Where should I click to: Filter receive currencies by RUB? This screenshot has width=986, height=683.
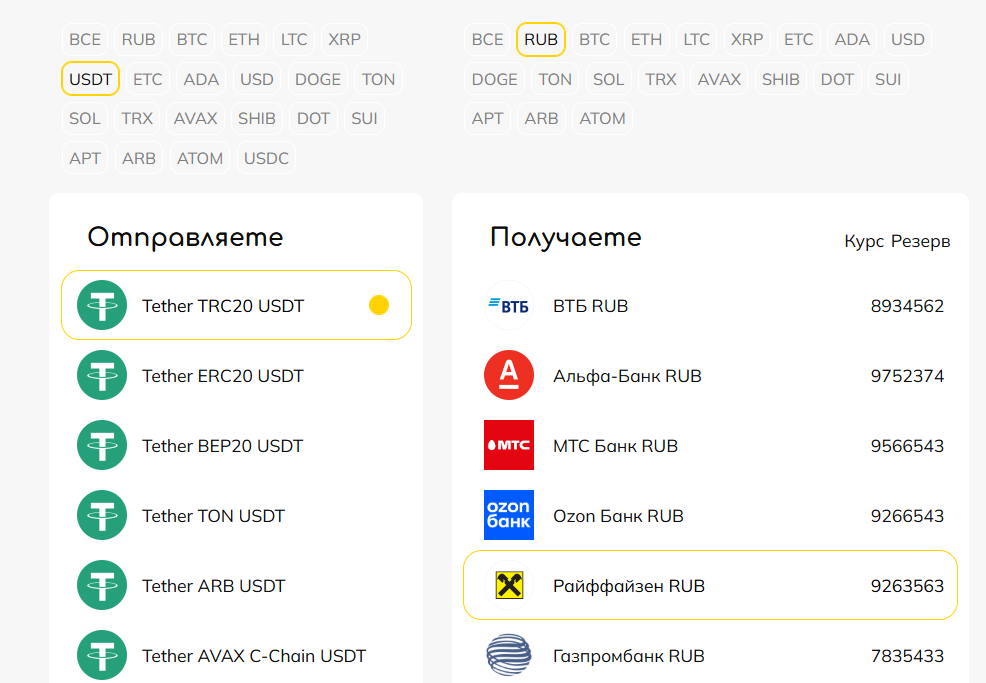click(541, 40)
